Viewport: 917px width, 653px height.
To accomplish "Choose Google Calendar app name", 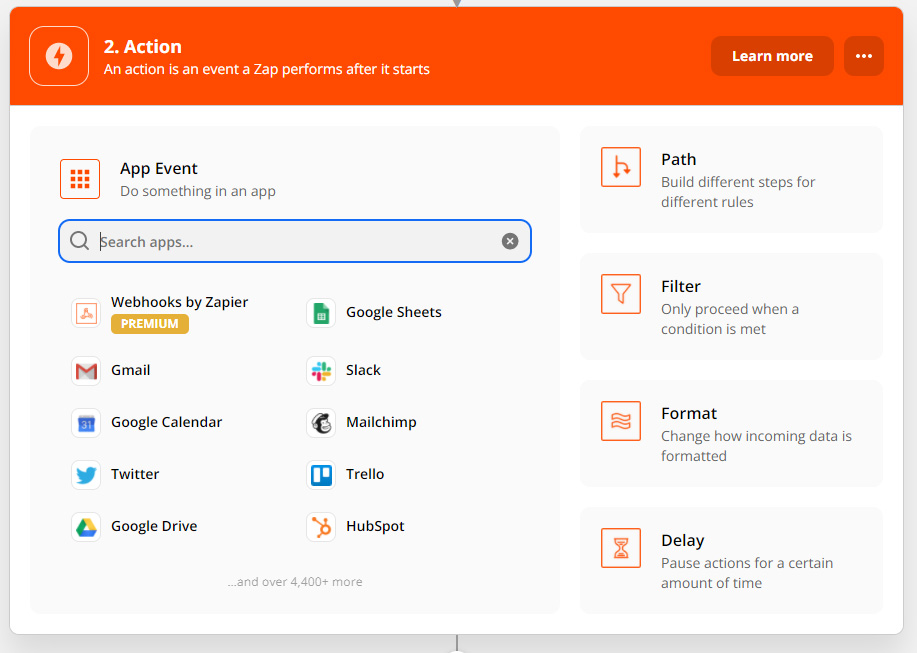I will click(167, 422).
